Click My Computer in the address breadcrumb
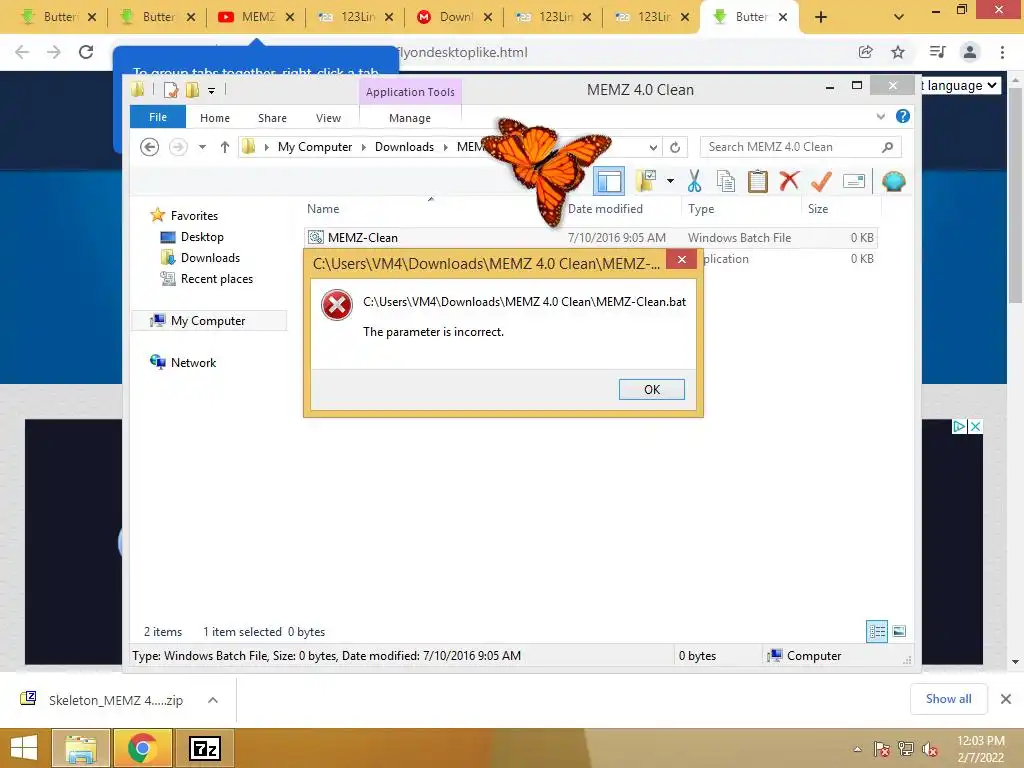 click(x=315, y=147)
